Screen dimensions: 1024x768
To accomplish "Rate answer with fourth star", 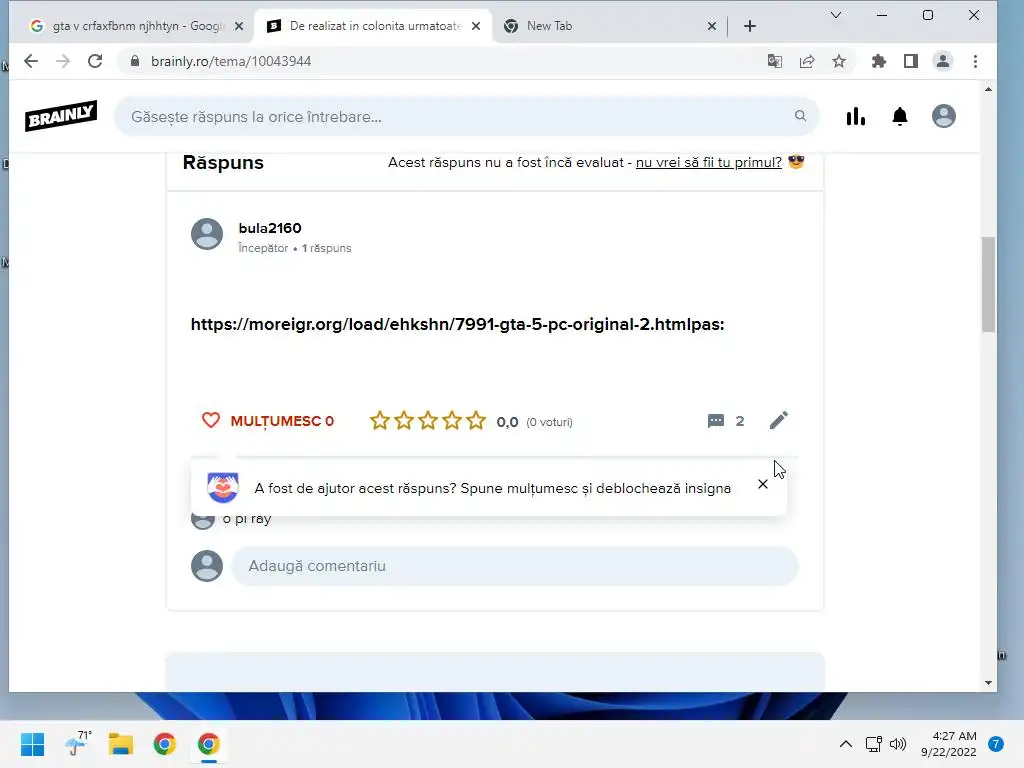I will (x=452, y=421).
